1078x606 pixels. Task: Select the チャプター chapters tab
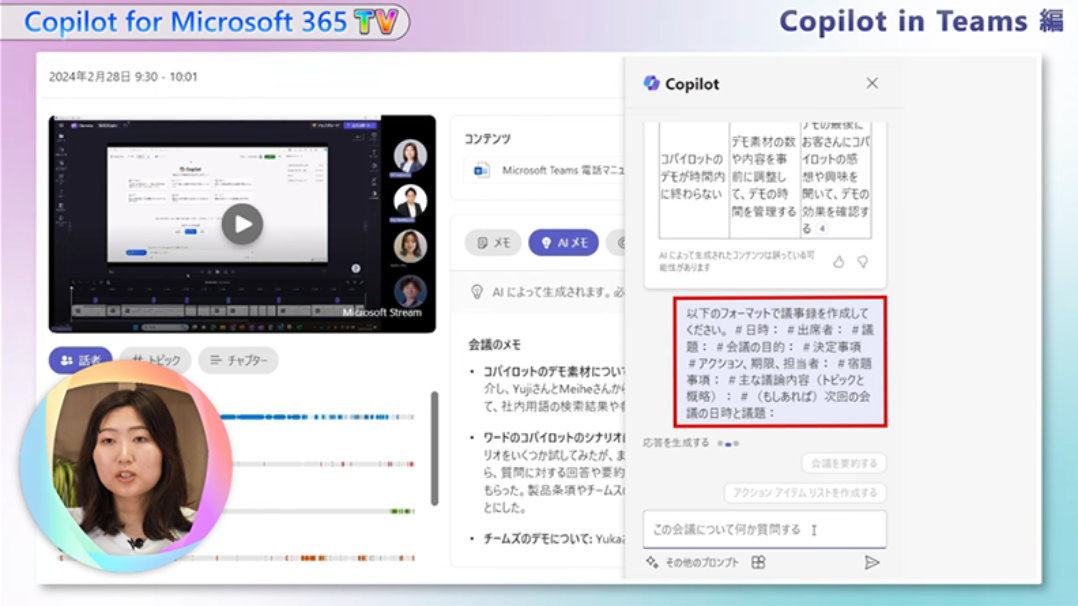[238, 360]
